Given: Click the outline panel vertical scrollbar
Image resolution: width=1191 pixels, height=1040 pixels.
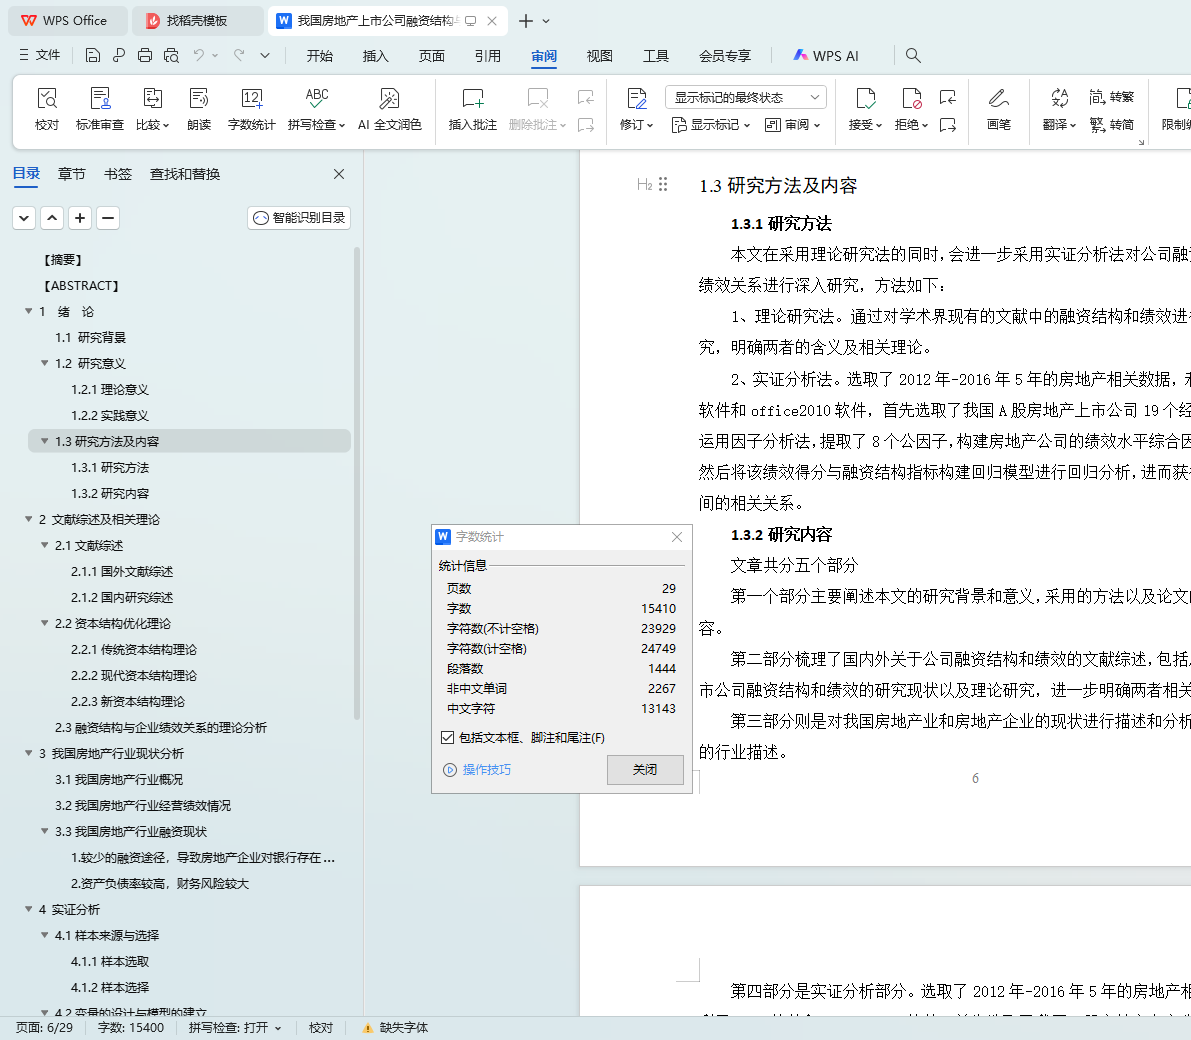Looking at the screenshot, I should coord(356,483).
